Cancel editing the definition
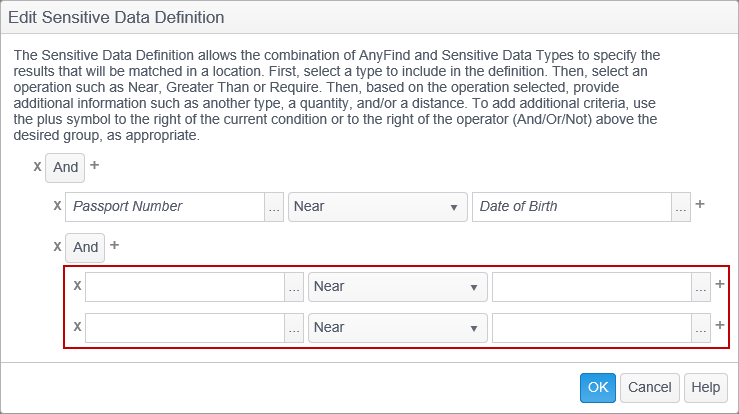Viewport: 739px width, 414px height. tap(650, 388)
